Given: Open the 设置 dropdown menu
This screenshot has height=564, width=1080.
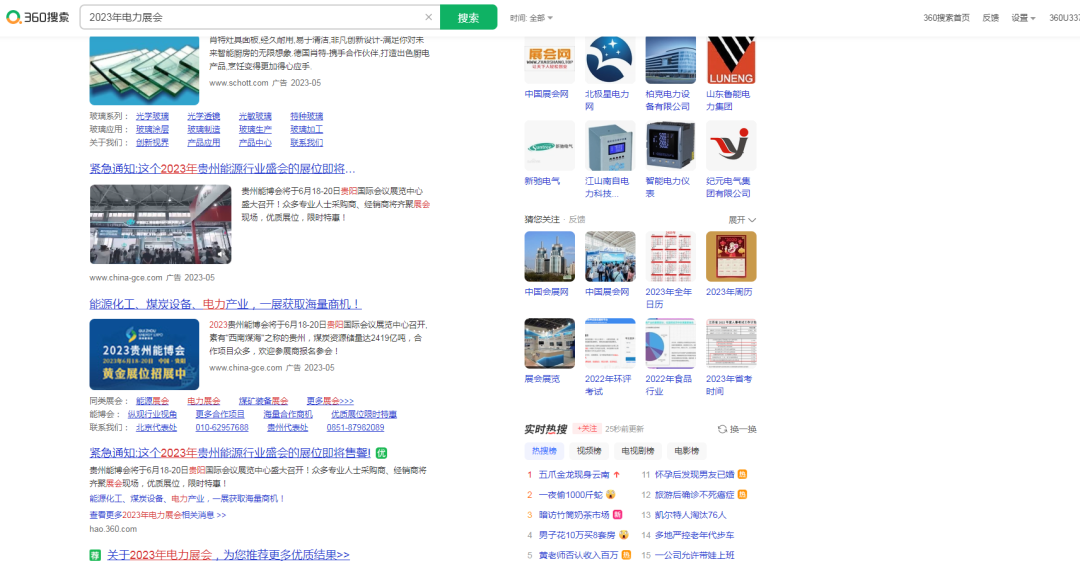Looking at the screenshot, I should pos(1023,18).
